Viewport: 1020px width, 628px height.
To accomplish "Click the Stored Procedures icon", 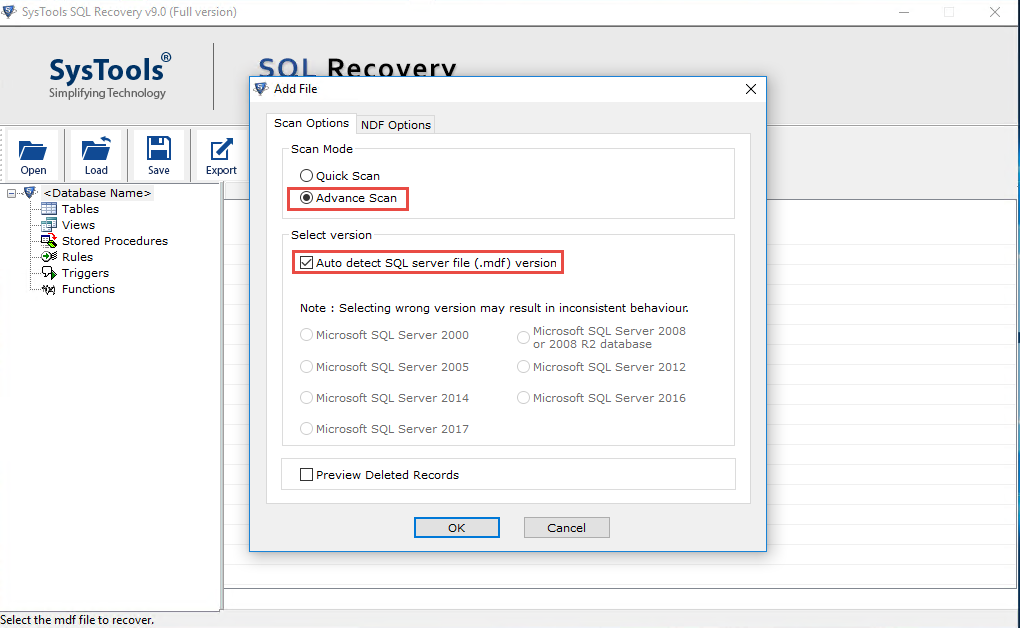I will 49,241.
